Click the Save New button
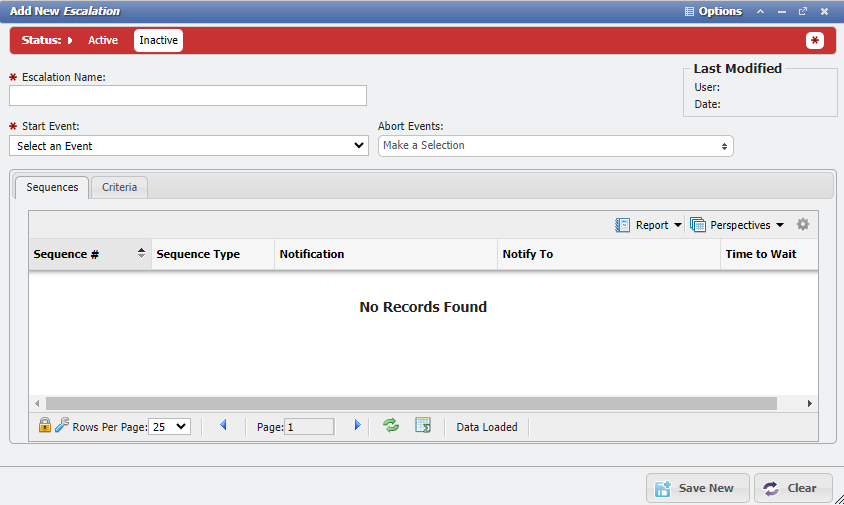This screenshot has height=505, width=844. [696, 488]
